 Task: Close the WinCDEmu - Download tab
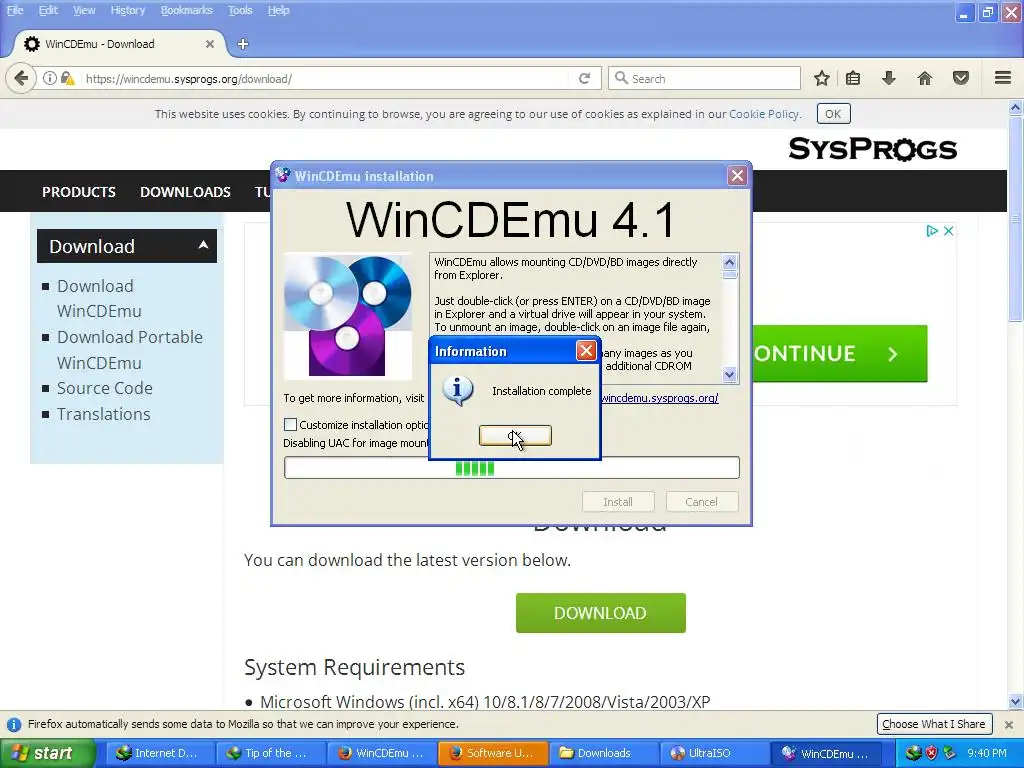[210, 44]
